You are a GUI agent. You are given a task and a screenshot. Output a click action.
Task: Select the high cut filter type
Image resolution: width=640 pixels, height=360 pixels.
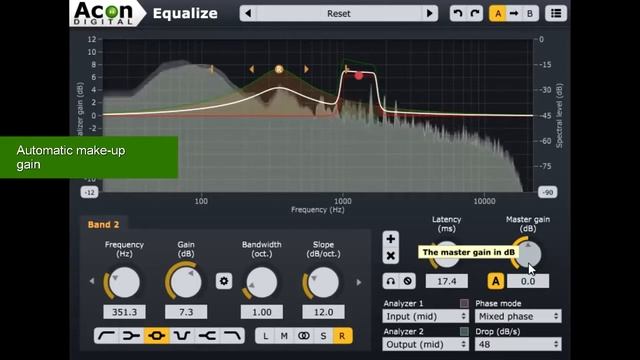point(232,336)
